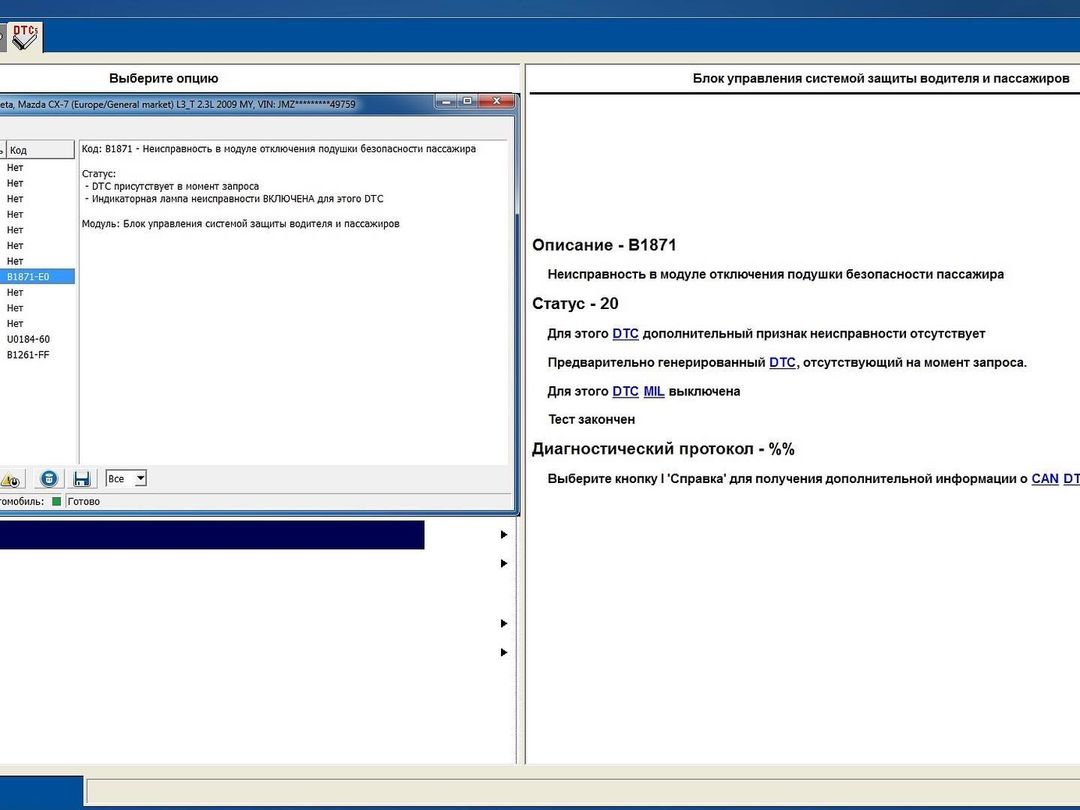This screenshot has width=1080, height=810.
Task: Click the warning triangle with power symbol icon
Action: click(x=10, y=479)
